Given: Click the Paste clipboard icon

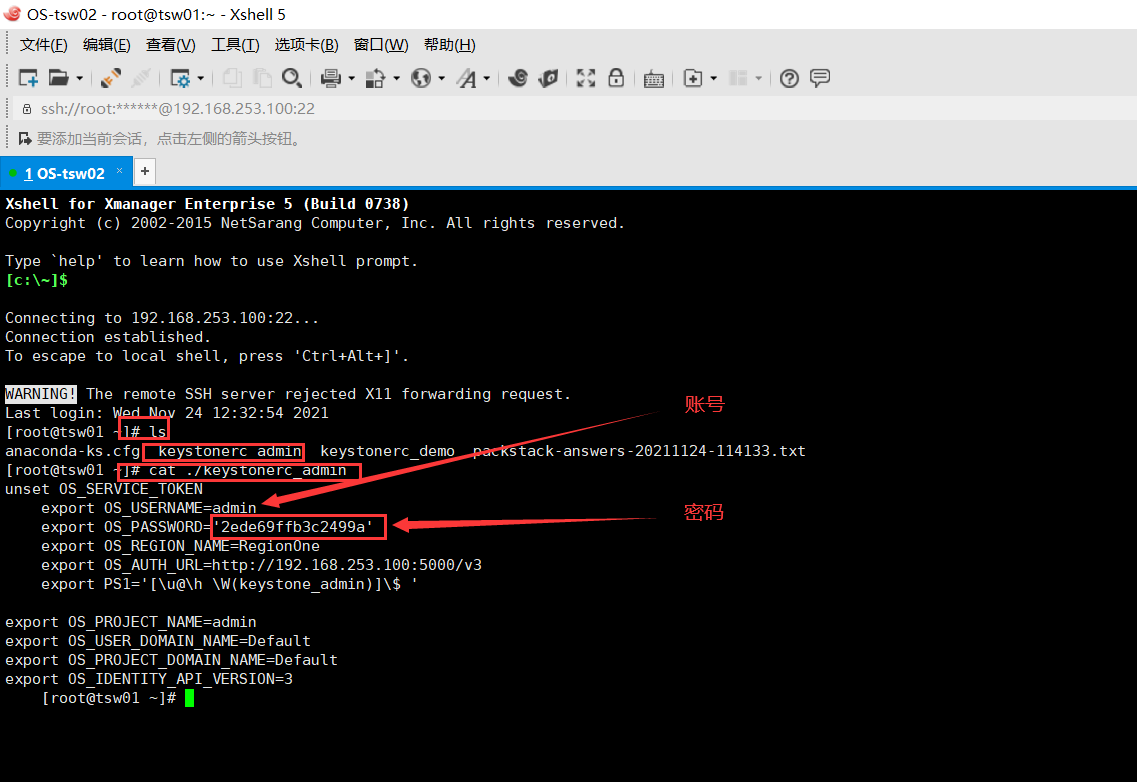Looking at the screenshot, I should pyautogui.click(x=262, y=78).
